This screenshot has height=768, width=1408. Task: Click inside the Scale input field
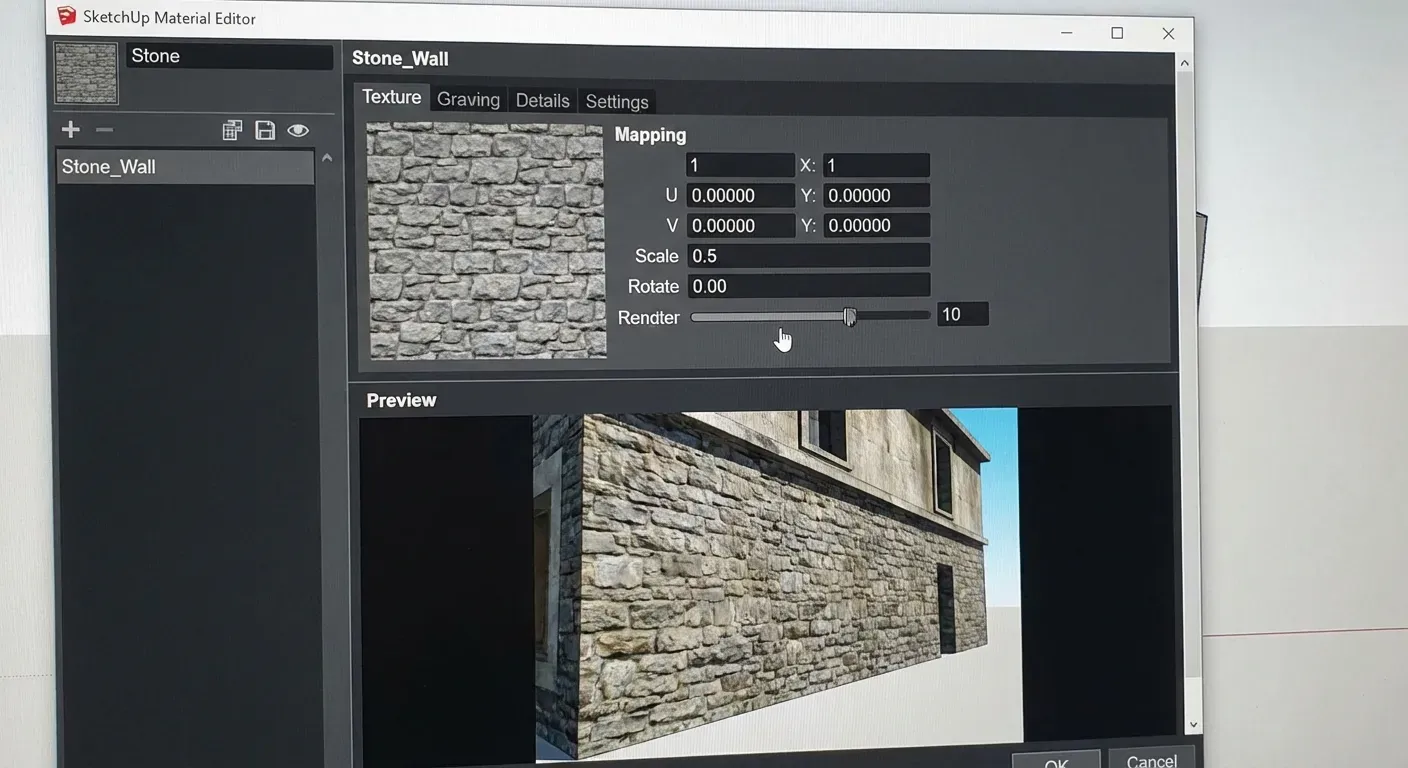click(808, 255)
